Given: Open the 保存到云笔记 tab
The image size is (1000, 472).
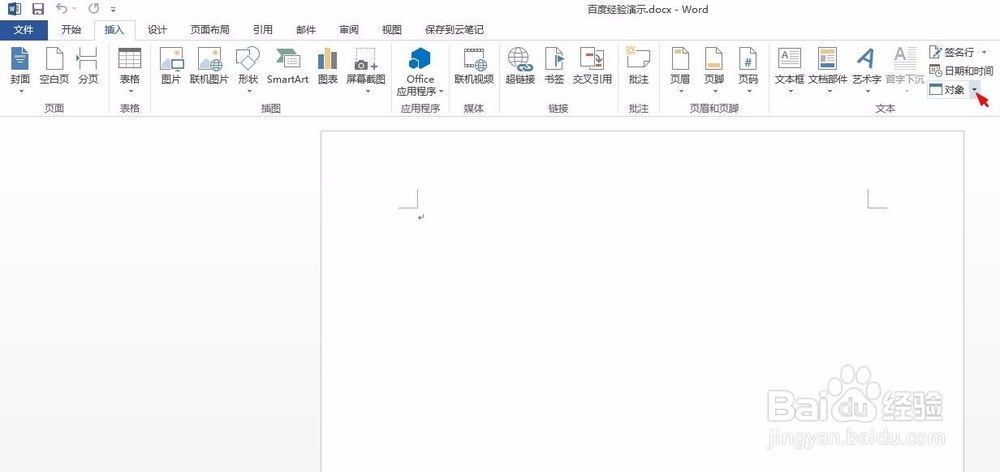Looking at the screenshot, I should (x=454, y=29).
